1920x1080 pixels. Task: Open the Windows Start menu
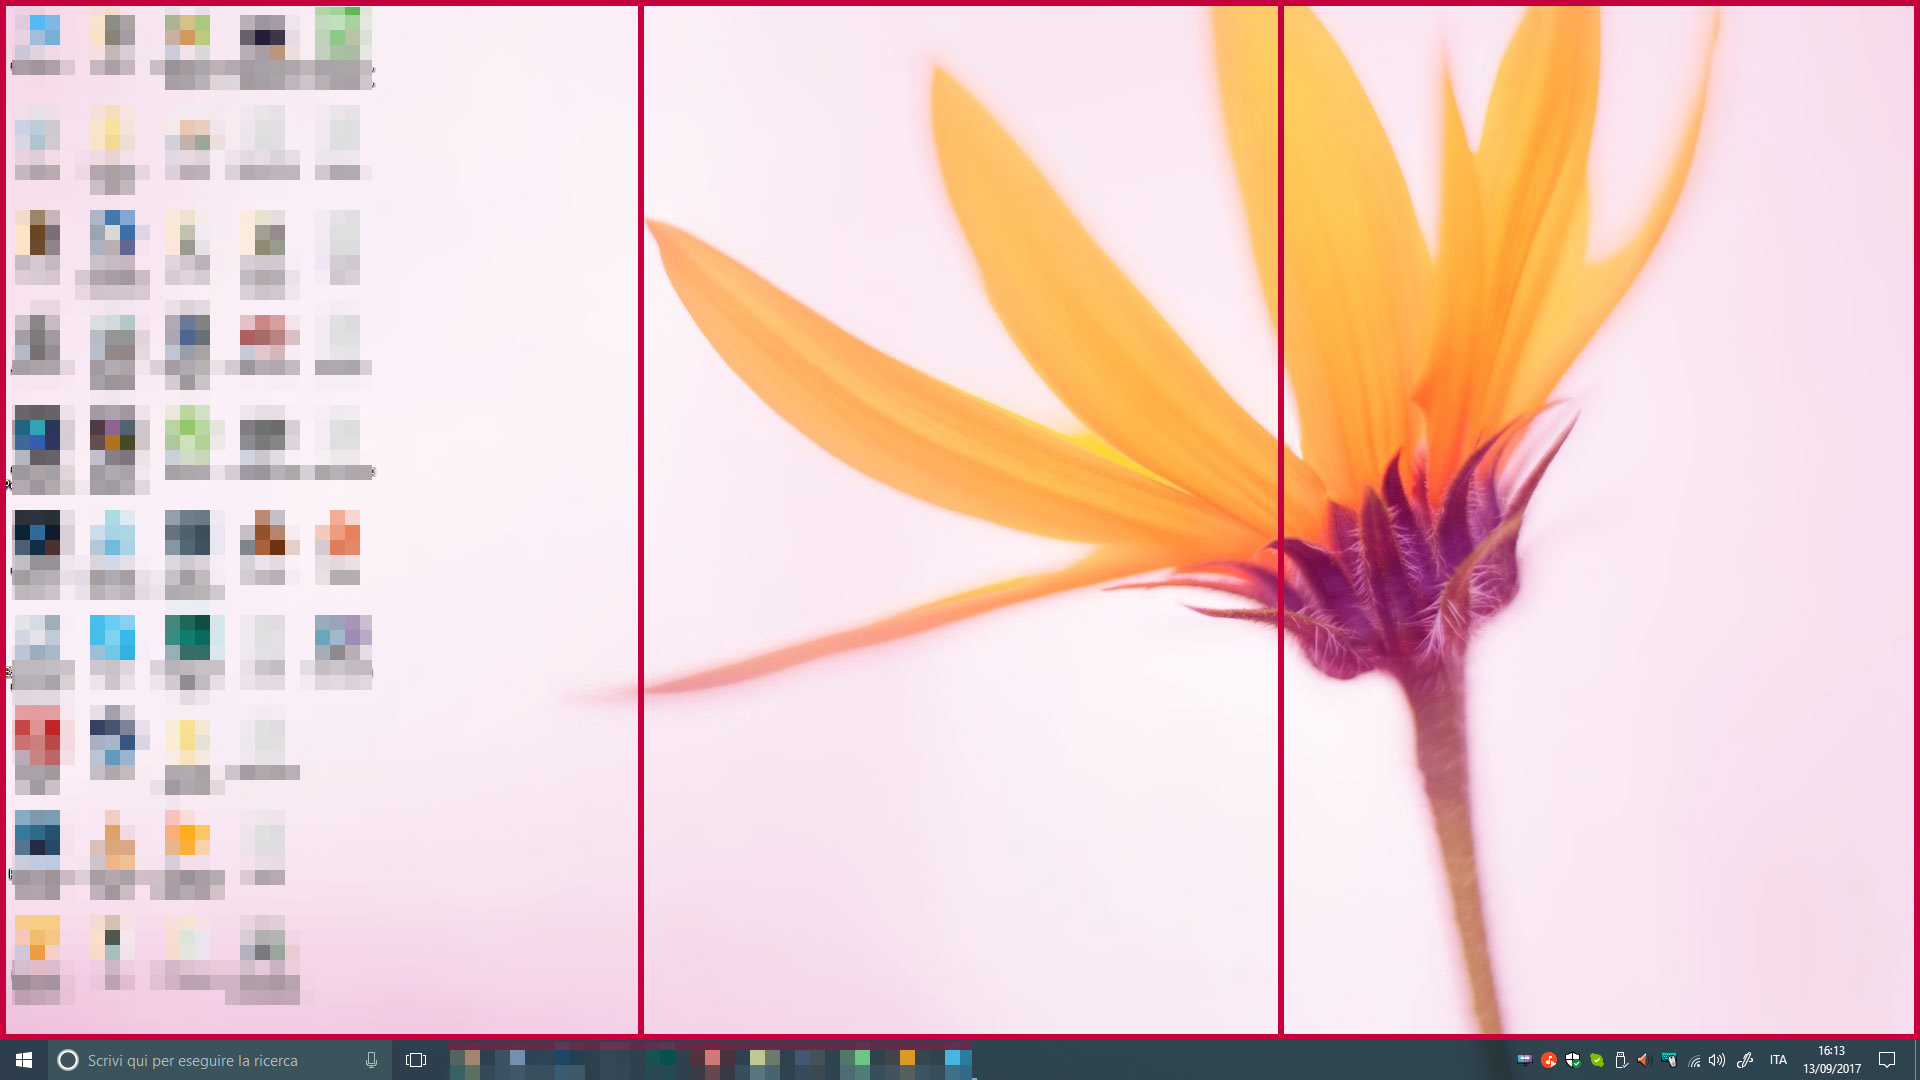coord(24,1060)
